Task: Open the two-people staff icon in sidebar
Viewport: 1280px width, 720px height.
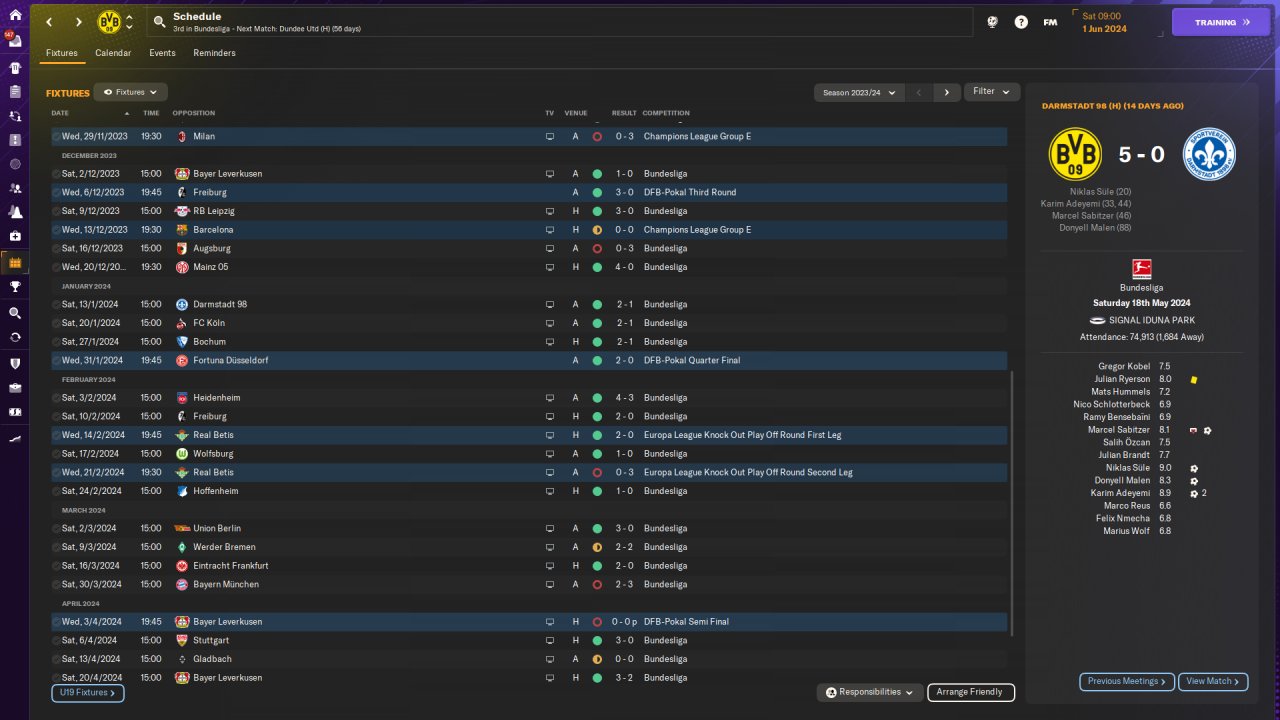Action: pos(15,188)
